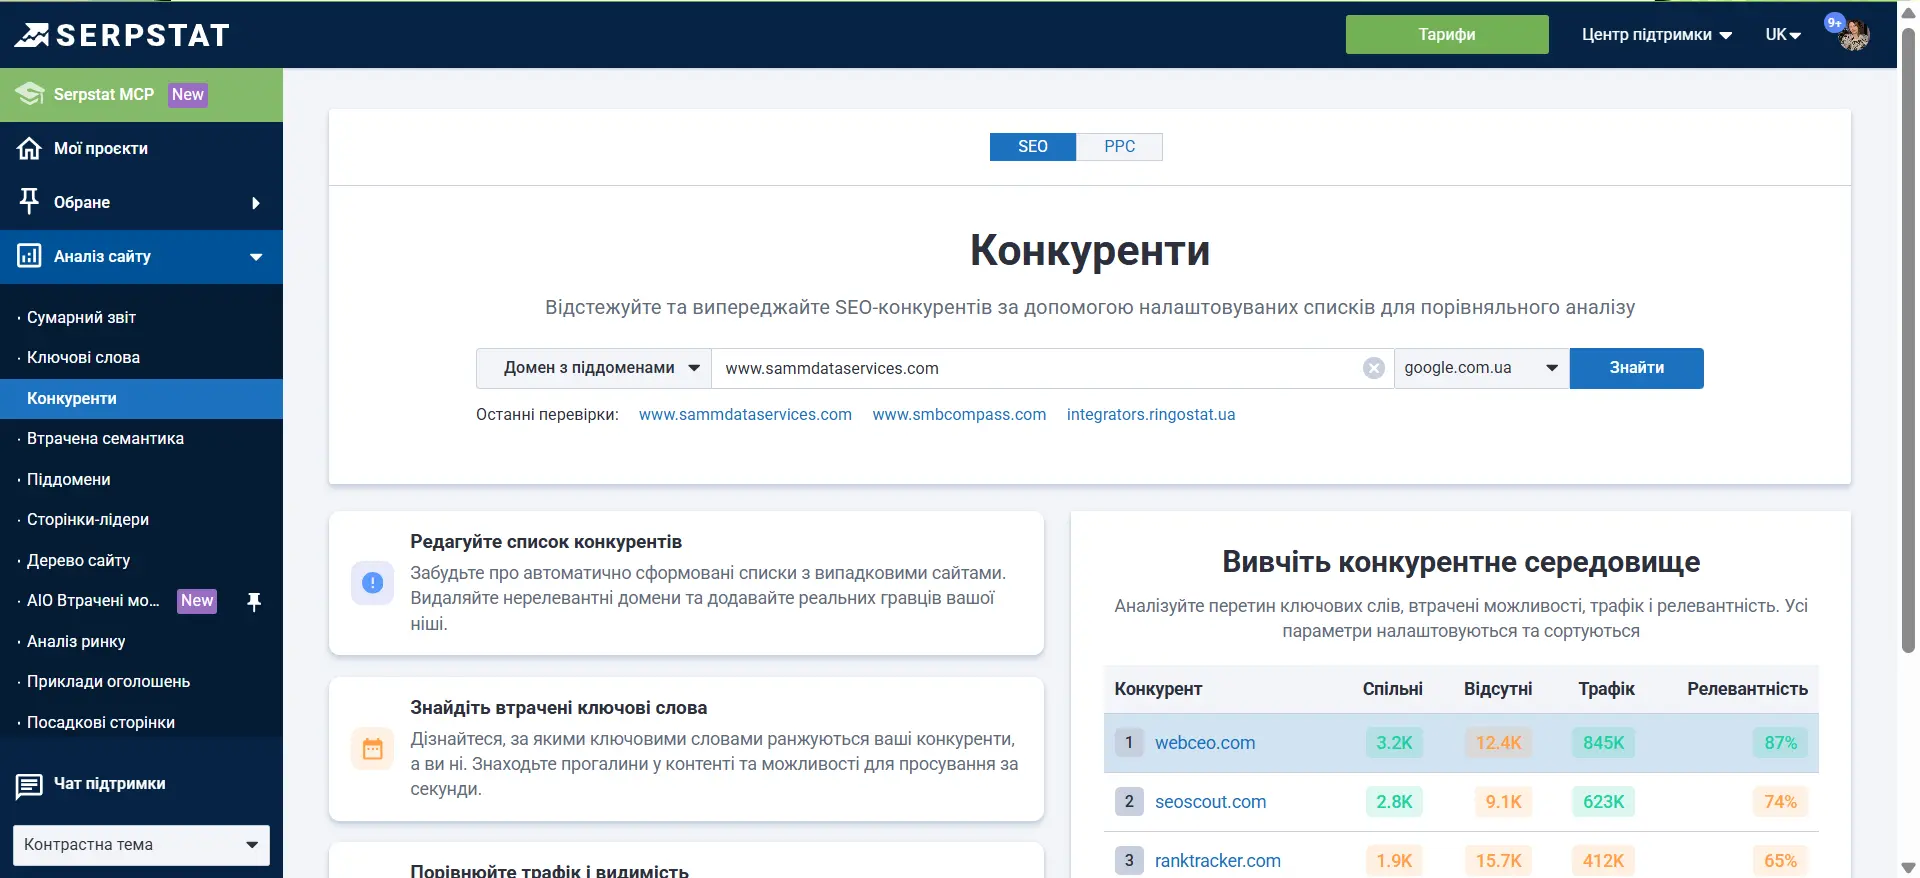Screen dimensions: 1920x878
Task: Open Serpstat MCP graduation-cap icon
Action: 29,94
